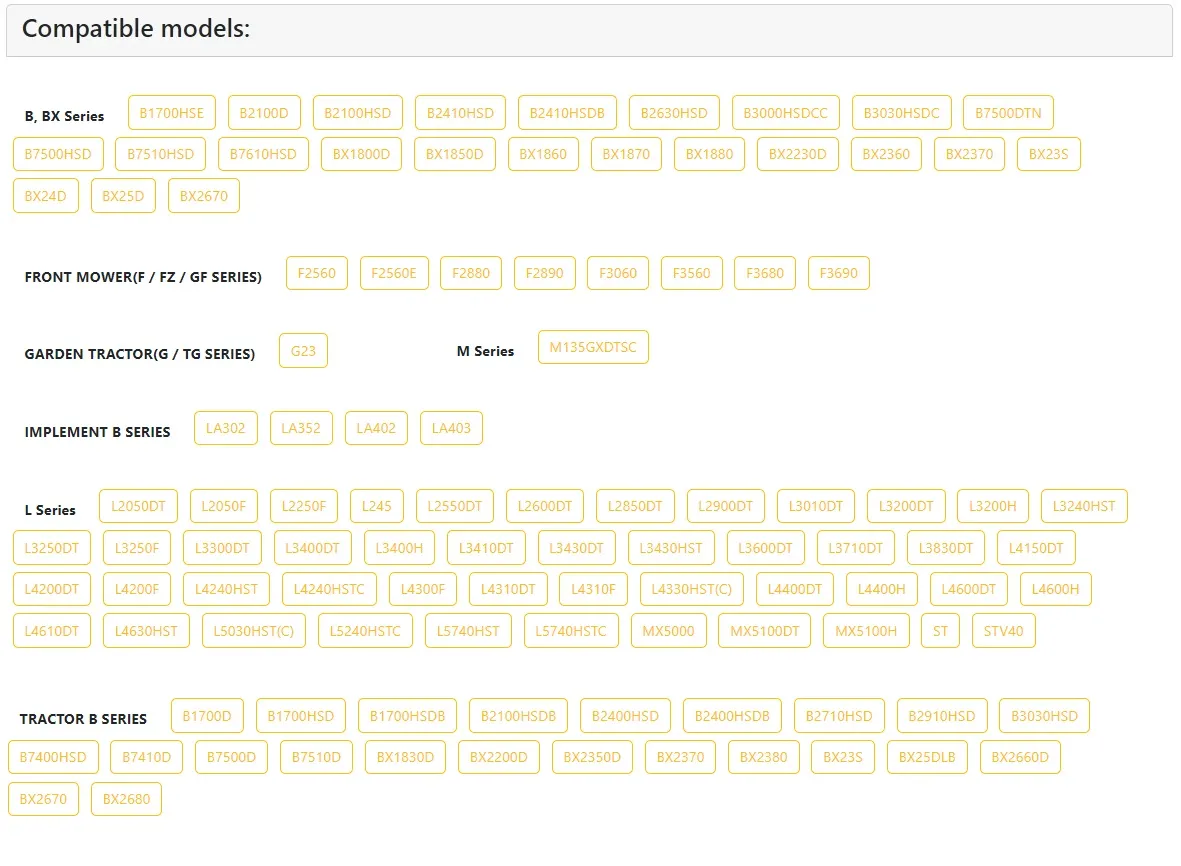
Task: Click the LA352 implement model
Action: click(301, 428)
